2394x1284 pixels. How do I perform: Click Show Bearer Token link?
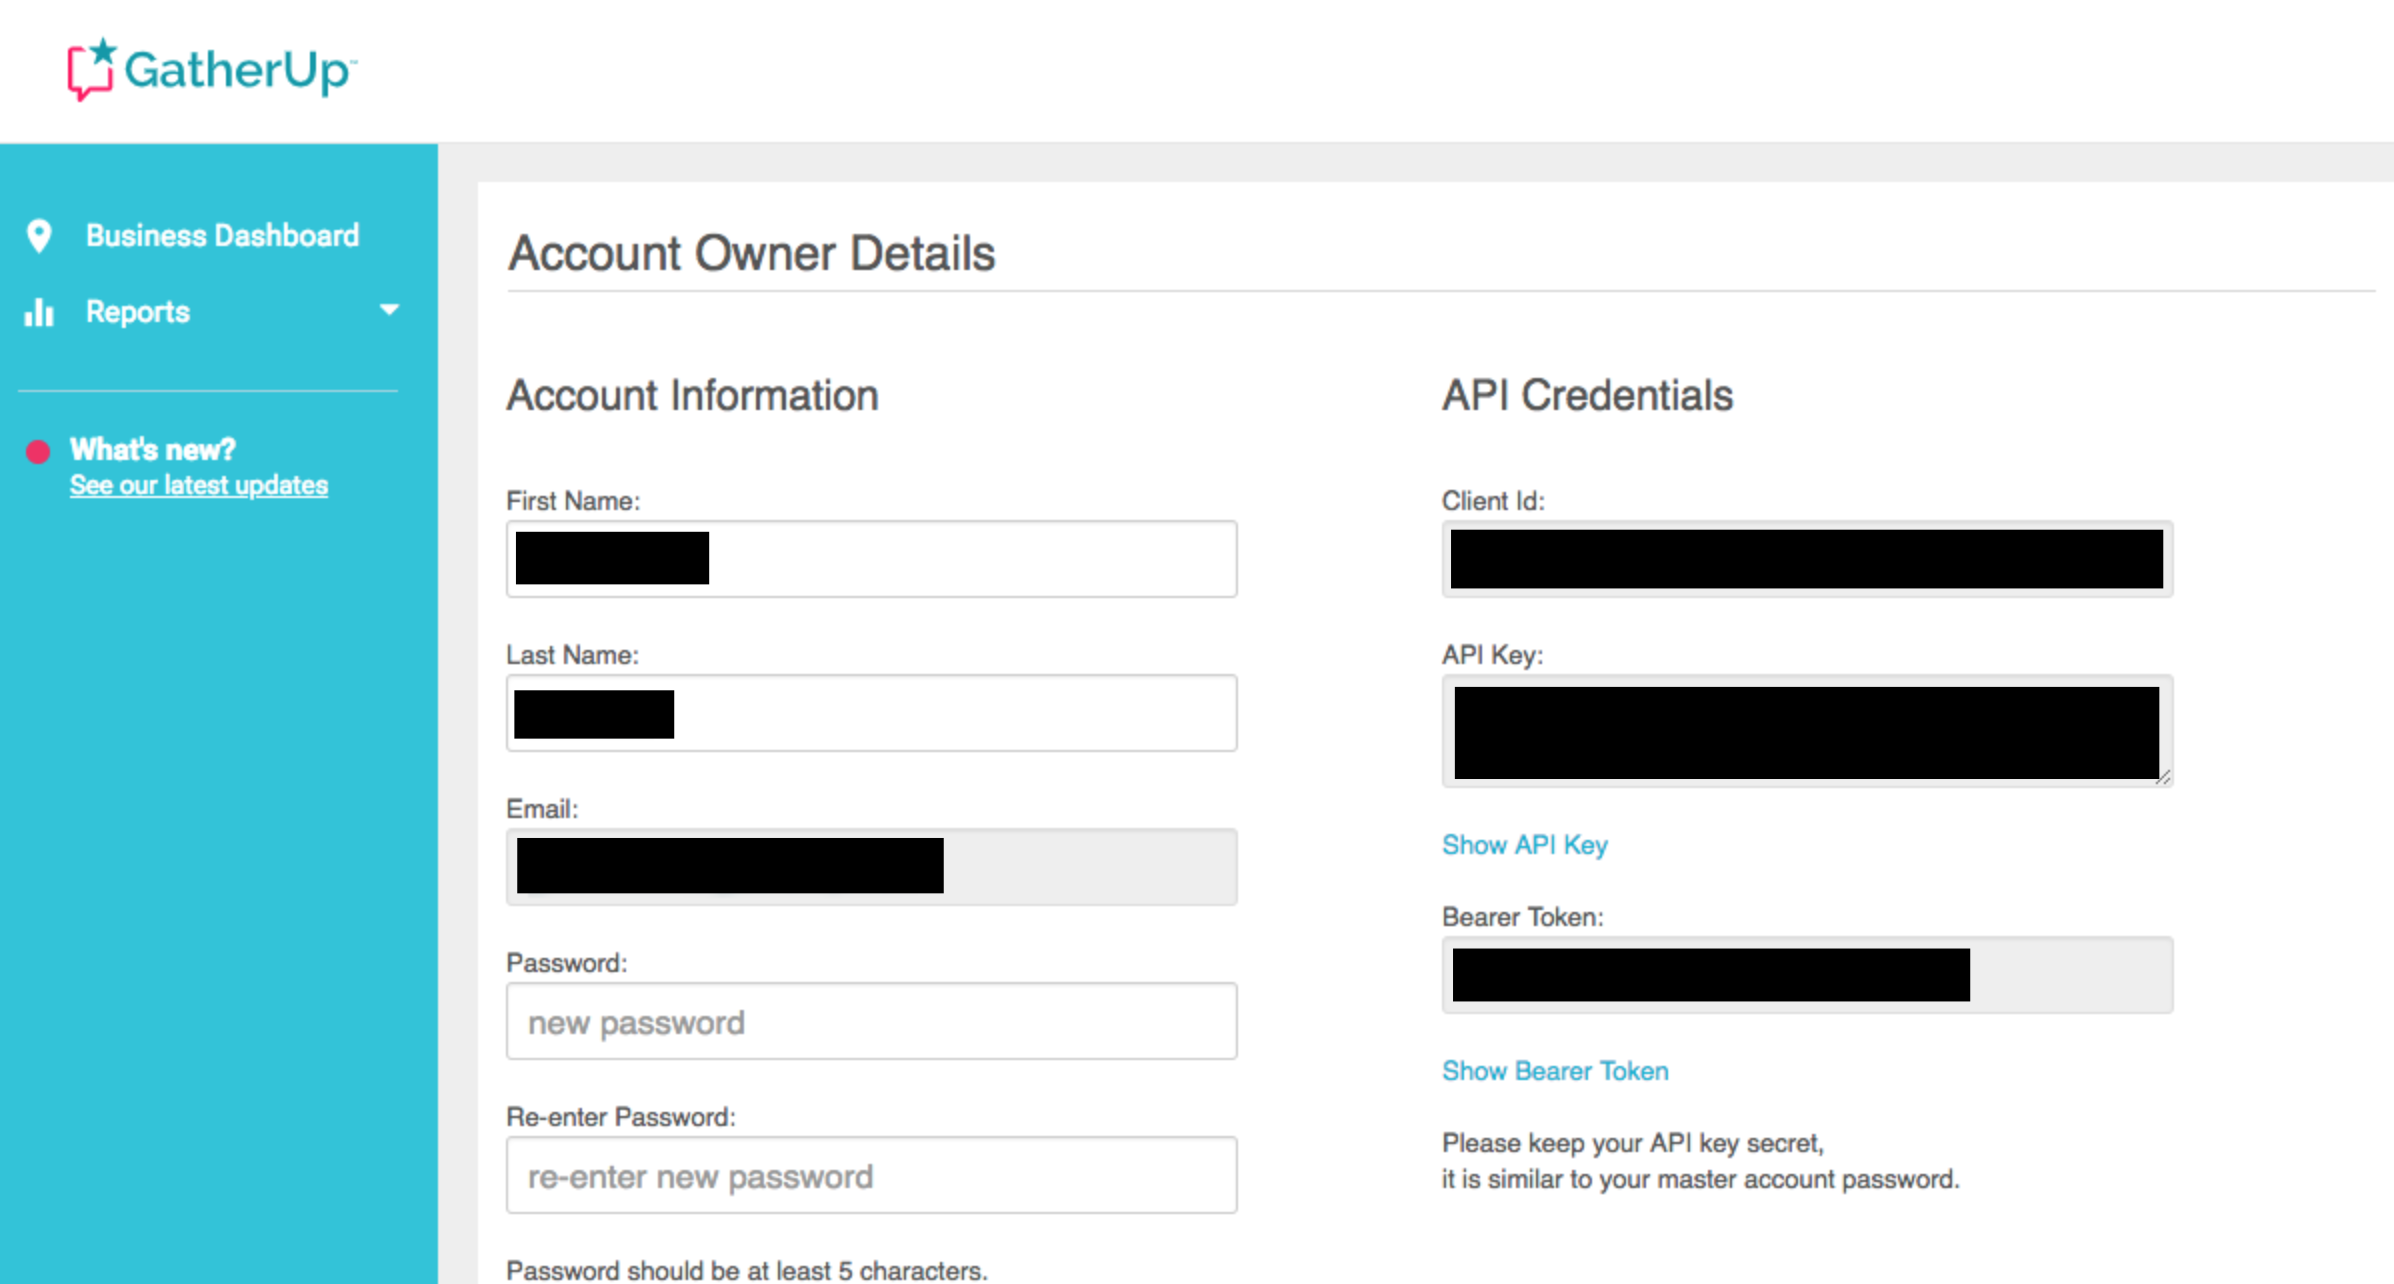coord(1554,1071)
